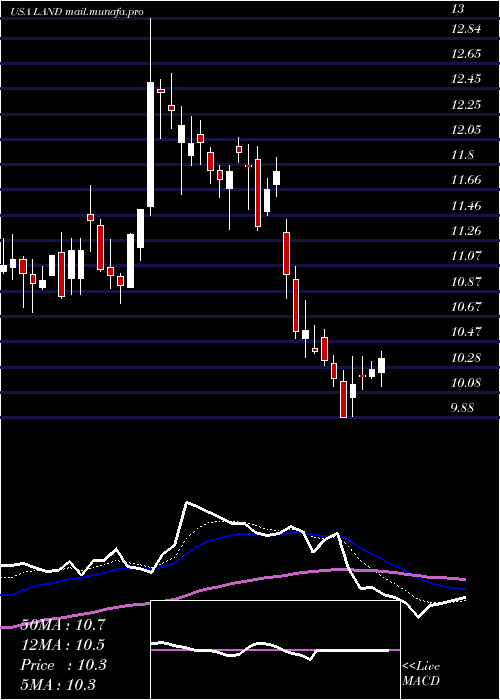Click the 'USA LAND mail.munafa.pro' title text

(x=78, y=12)
